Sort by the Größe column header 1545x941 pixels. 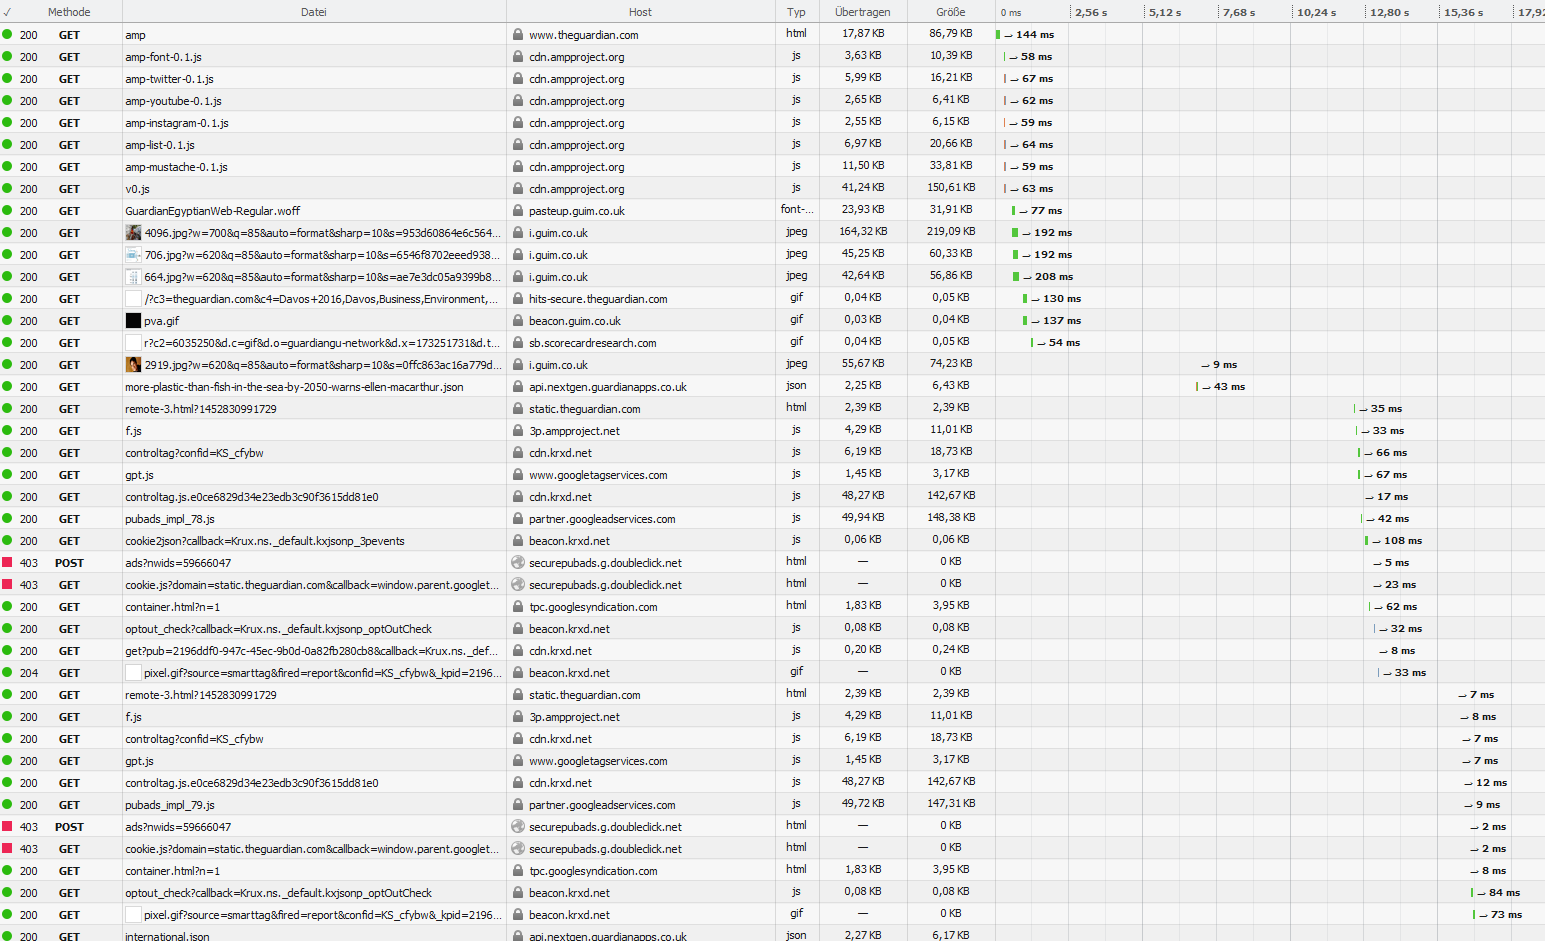pyautogui.click(x=951, y=12)
